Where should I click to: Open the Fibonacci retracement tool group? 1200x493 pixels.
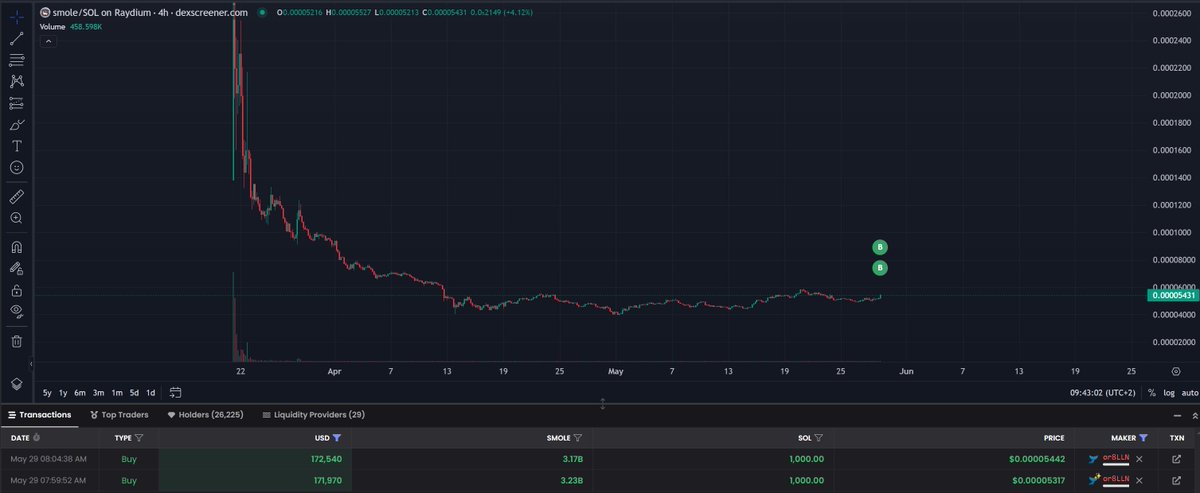(17, 60)
